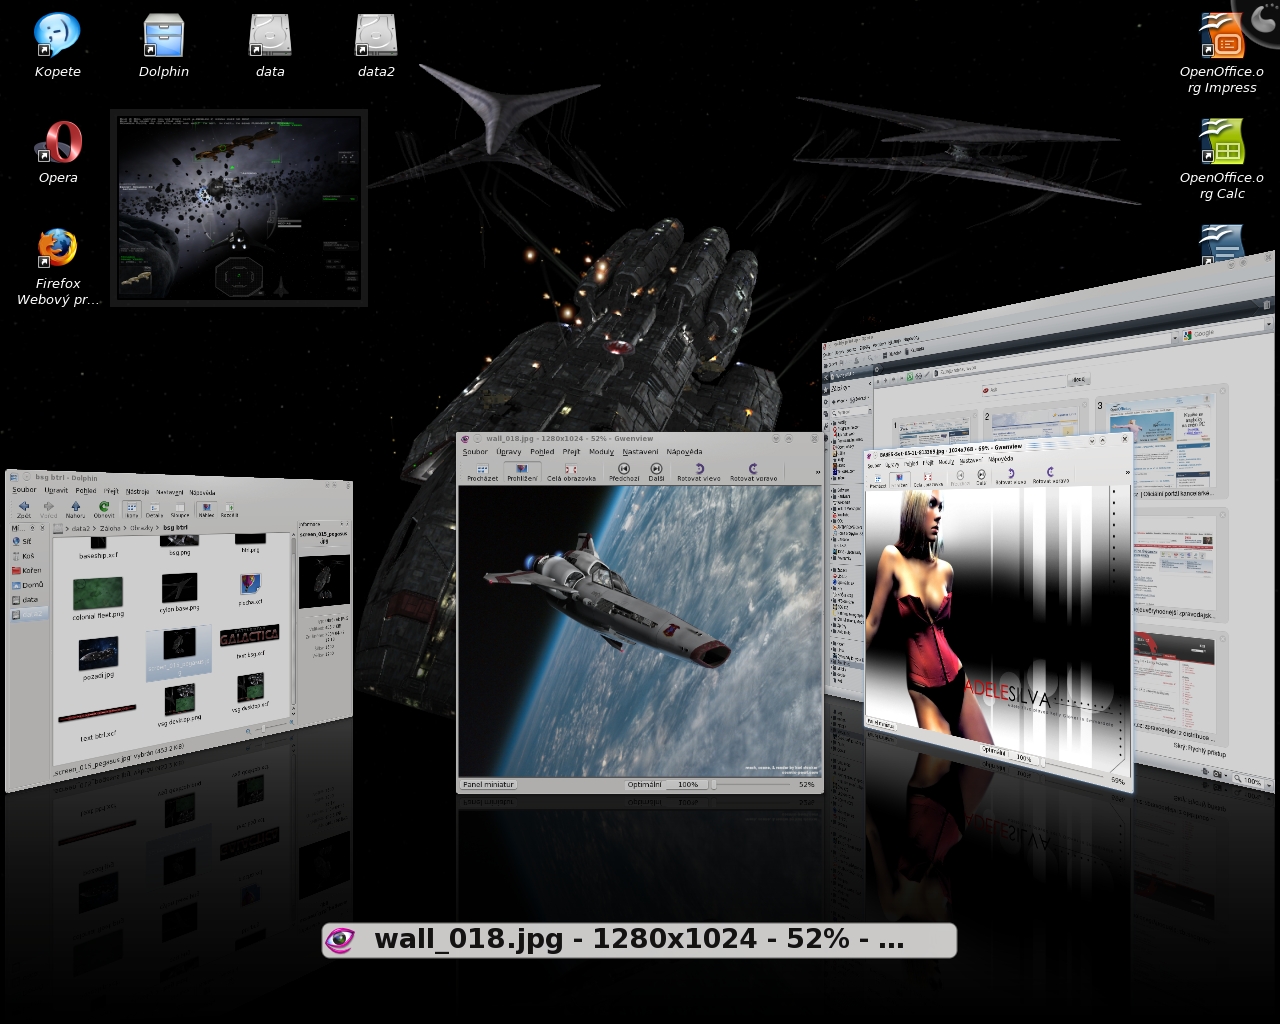
Task: Select Síť in Dolphin places panel
Action: (22, 541)
